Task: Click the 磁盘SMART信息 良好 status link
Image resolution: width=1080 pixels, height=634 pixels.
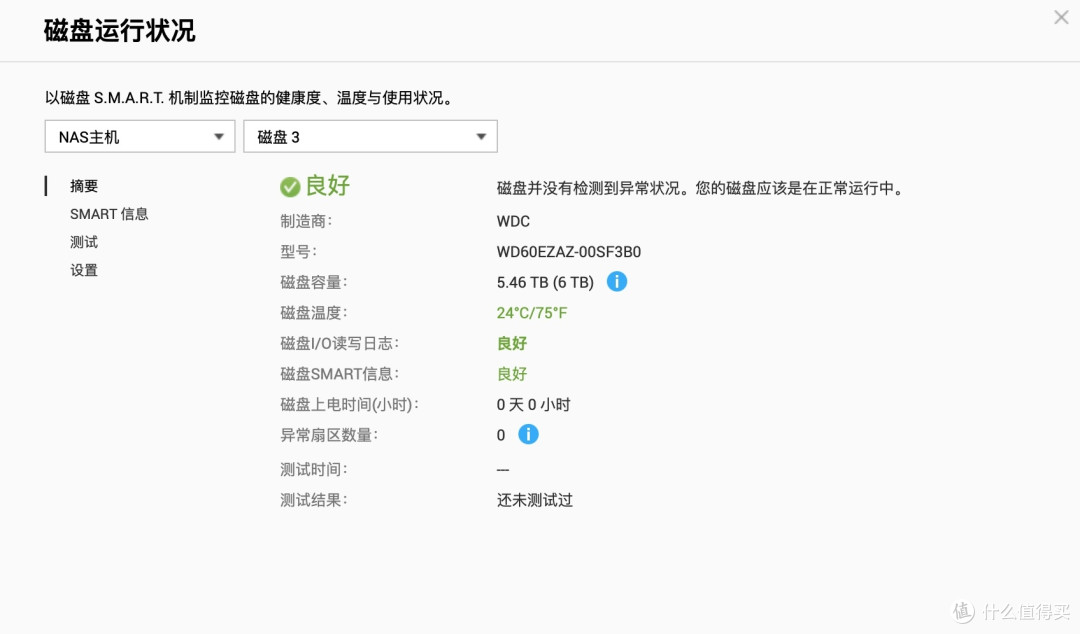Action: [x=511, y=373]
